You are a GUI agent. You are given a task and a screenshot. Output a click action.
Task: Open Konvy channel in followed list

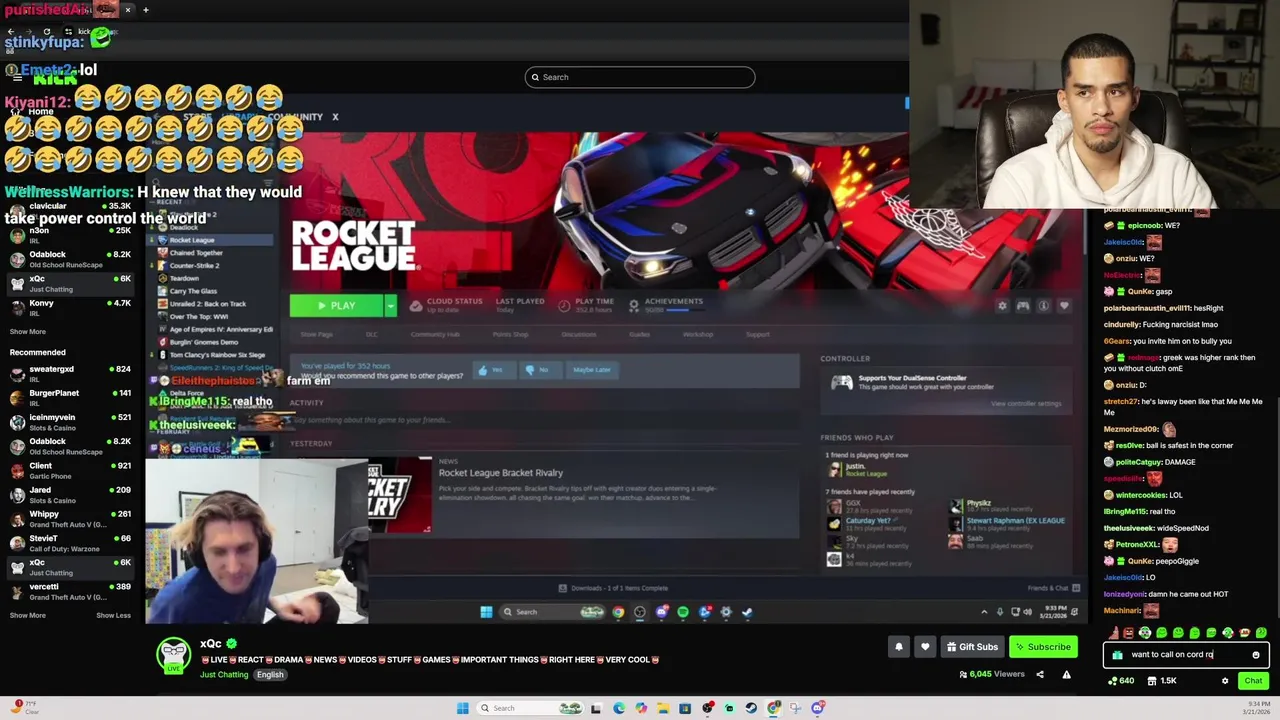point(69,309)
